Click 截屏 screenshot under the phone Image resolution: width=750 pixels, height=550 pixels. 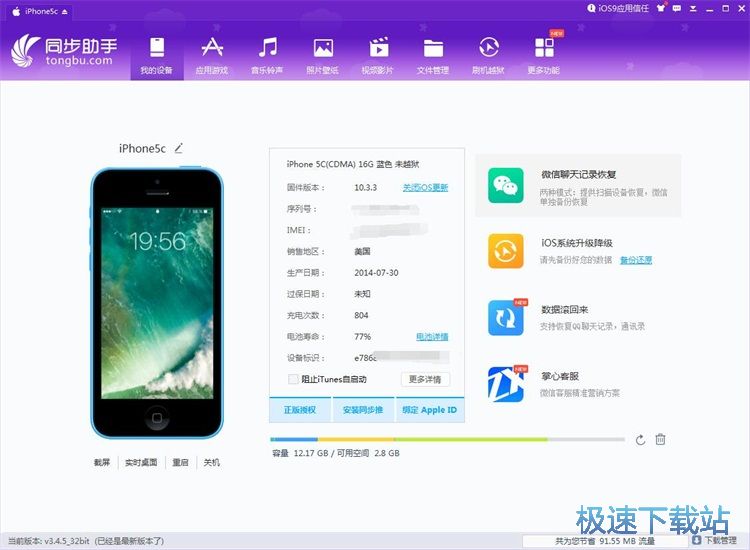click(102, 462)
